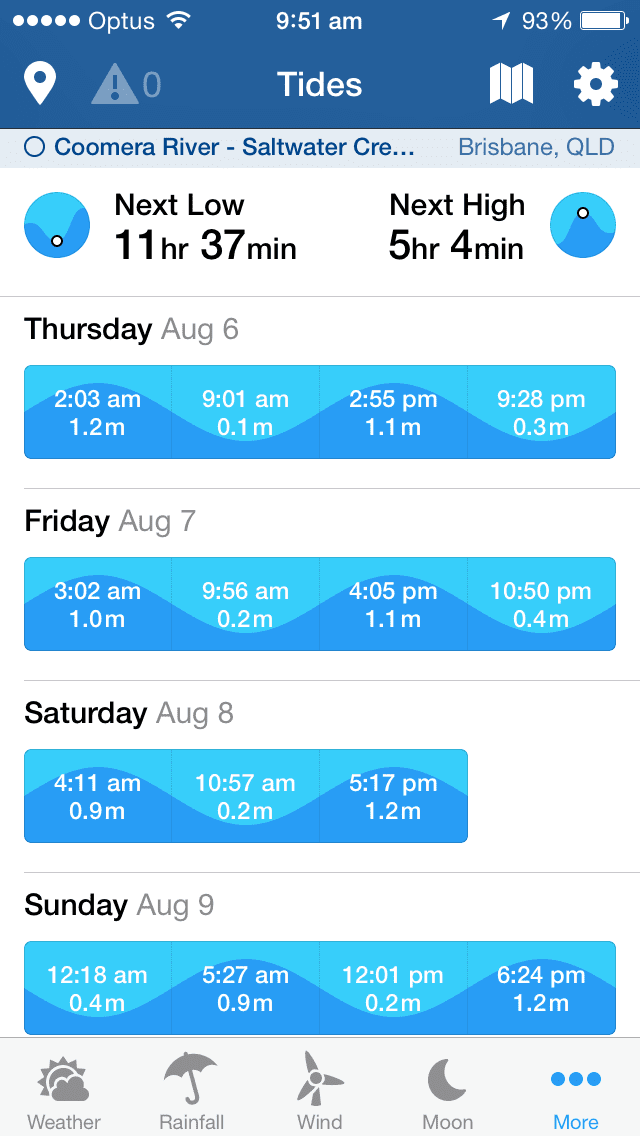This screenshot has width=640, height=1136.
Task: Select Saturday's 5:17 pm tide cell
Action: pyautogui.click(x=393, y=796)
